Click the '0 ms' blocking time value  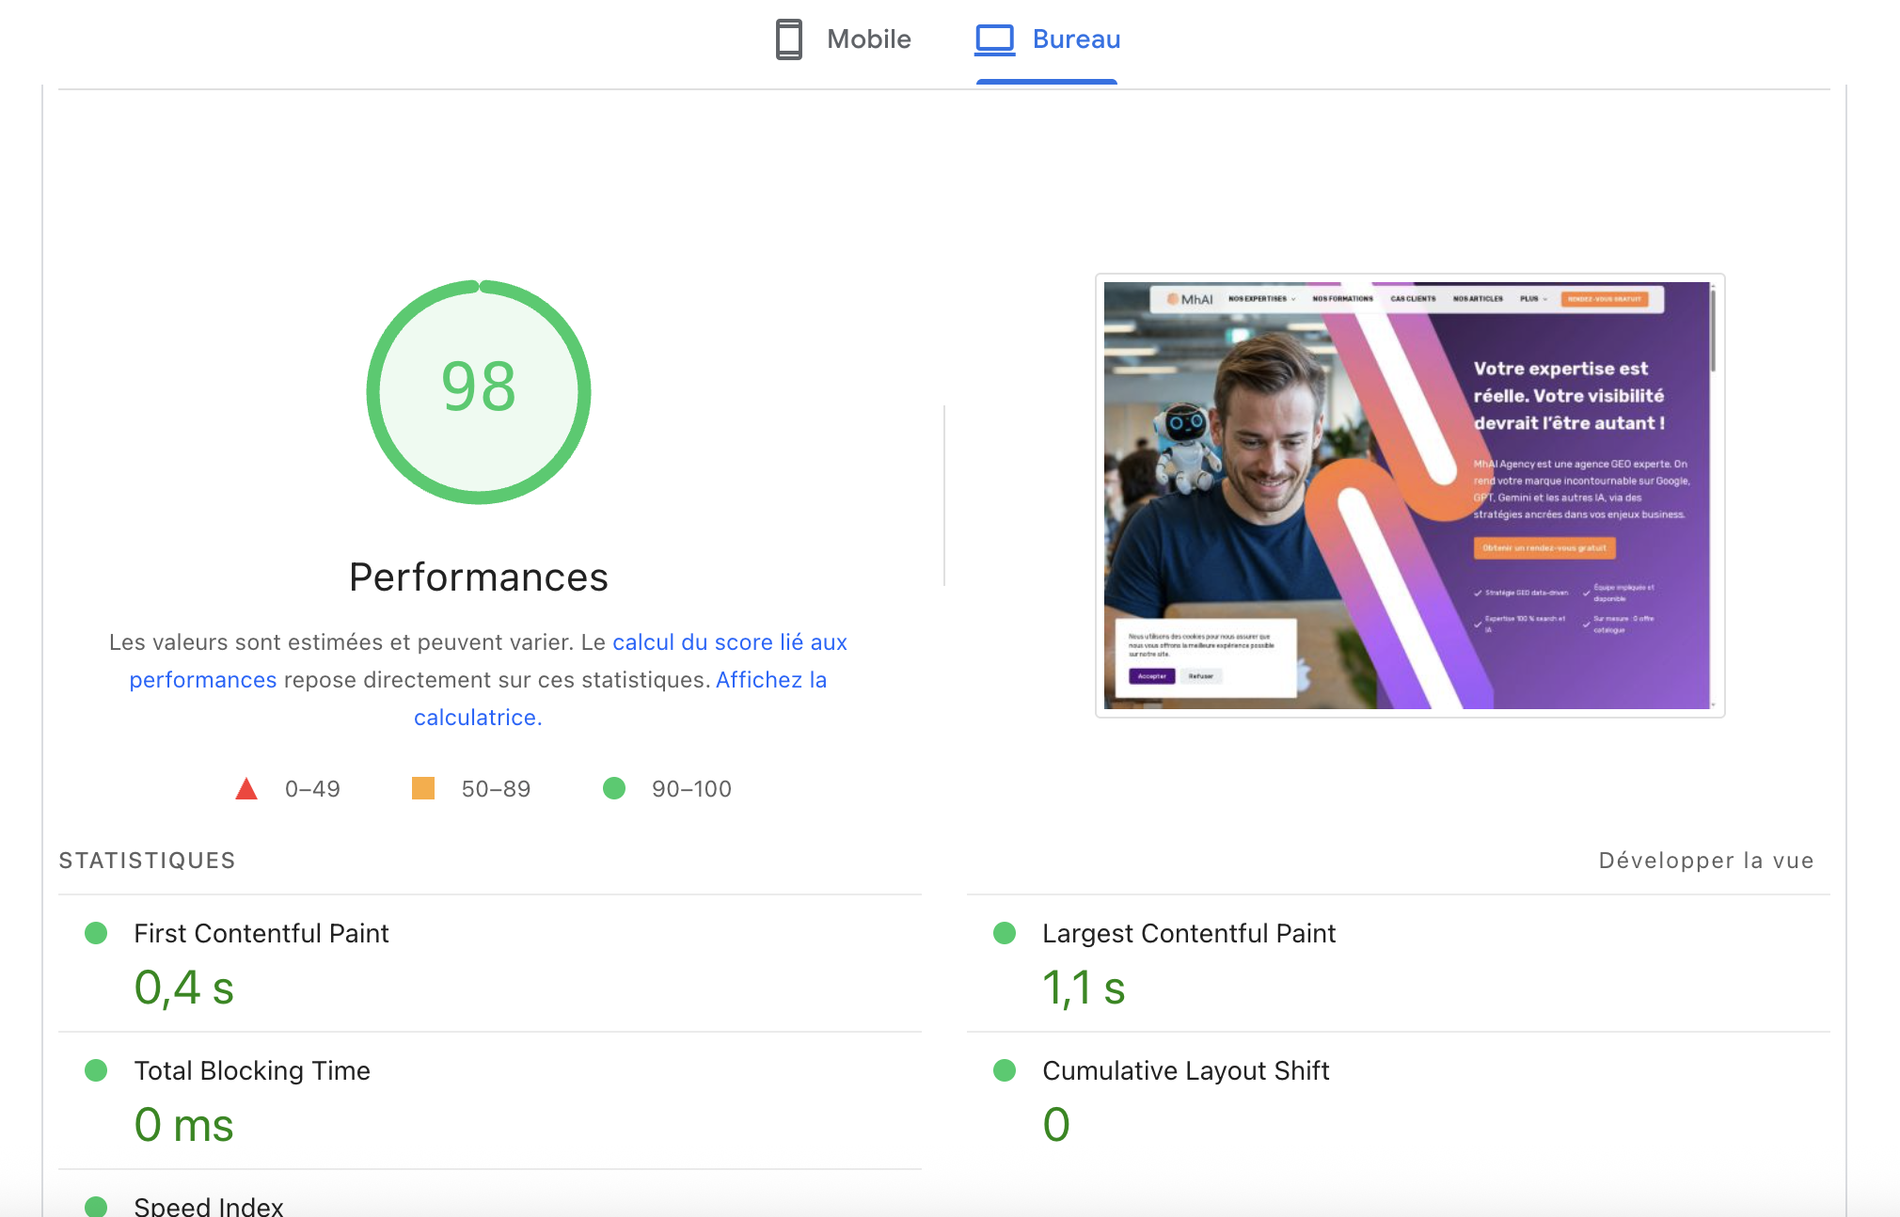click(x=184, y=1124)
